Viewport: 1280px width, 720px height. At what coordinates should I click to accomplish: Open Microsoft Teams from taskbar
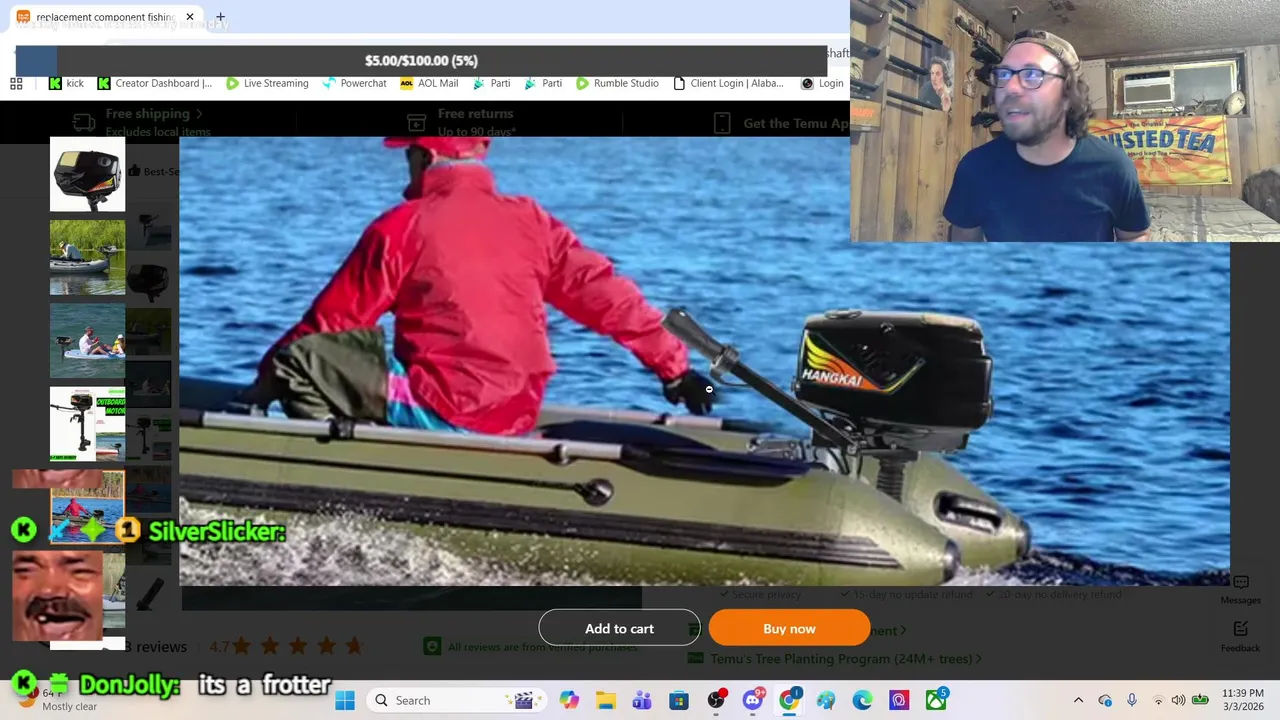[642, 700]
